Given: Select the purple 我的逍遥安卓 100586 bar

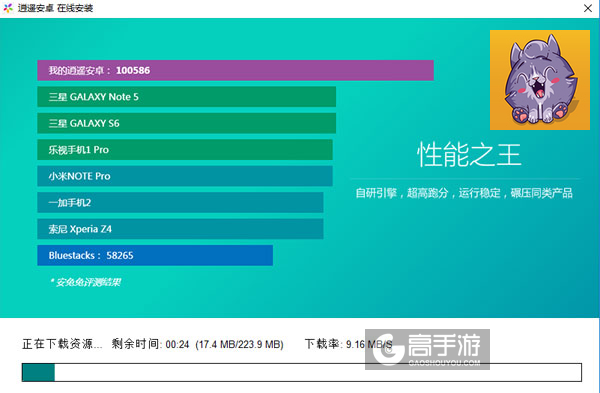Looking at the screenshot, I should [x=235, y=70].
